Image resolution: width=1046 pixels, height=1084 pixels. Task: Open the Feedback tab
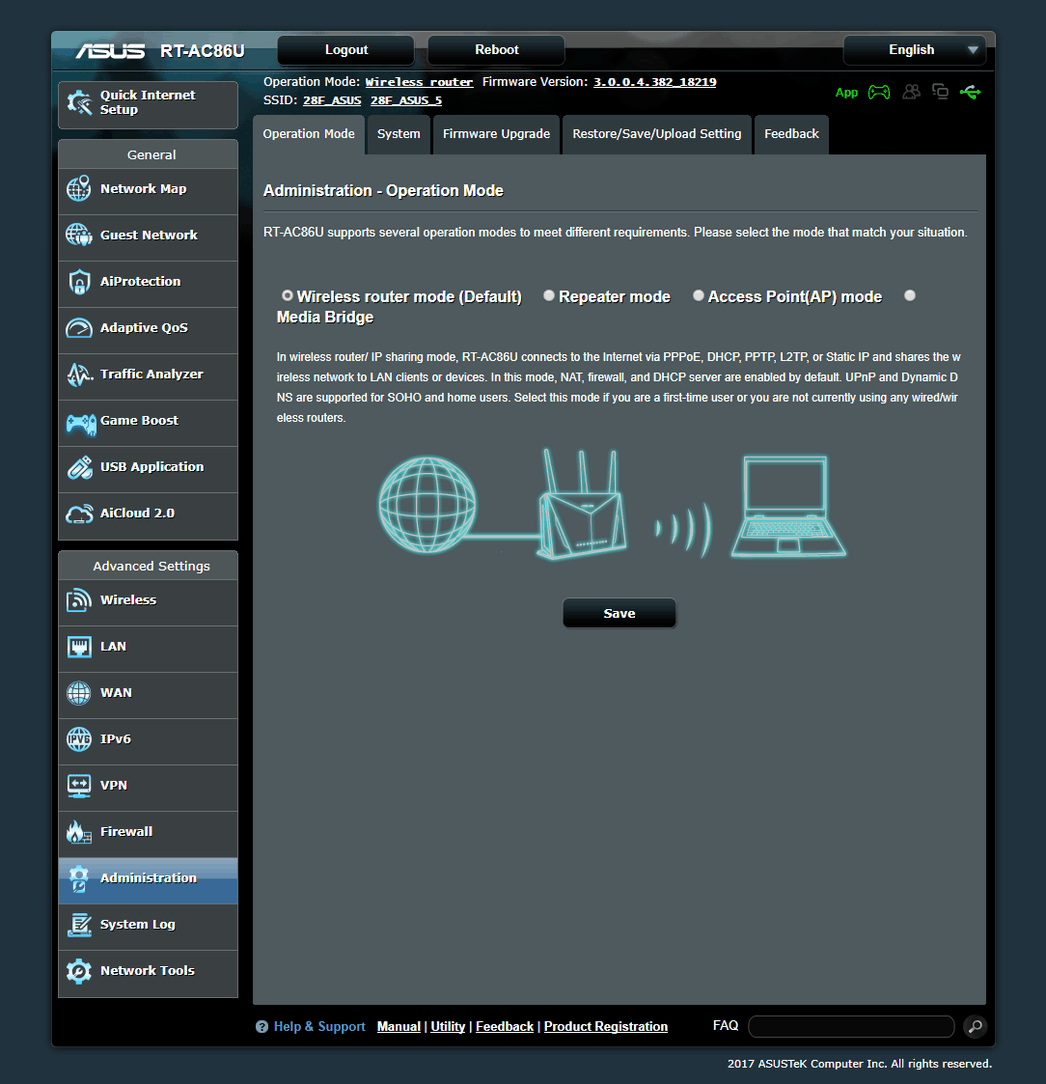tap(792, 134)
